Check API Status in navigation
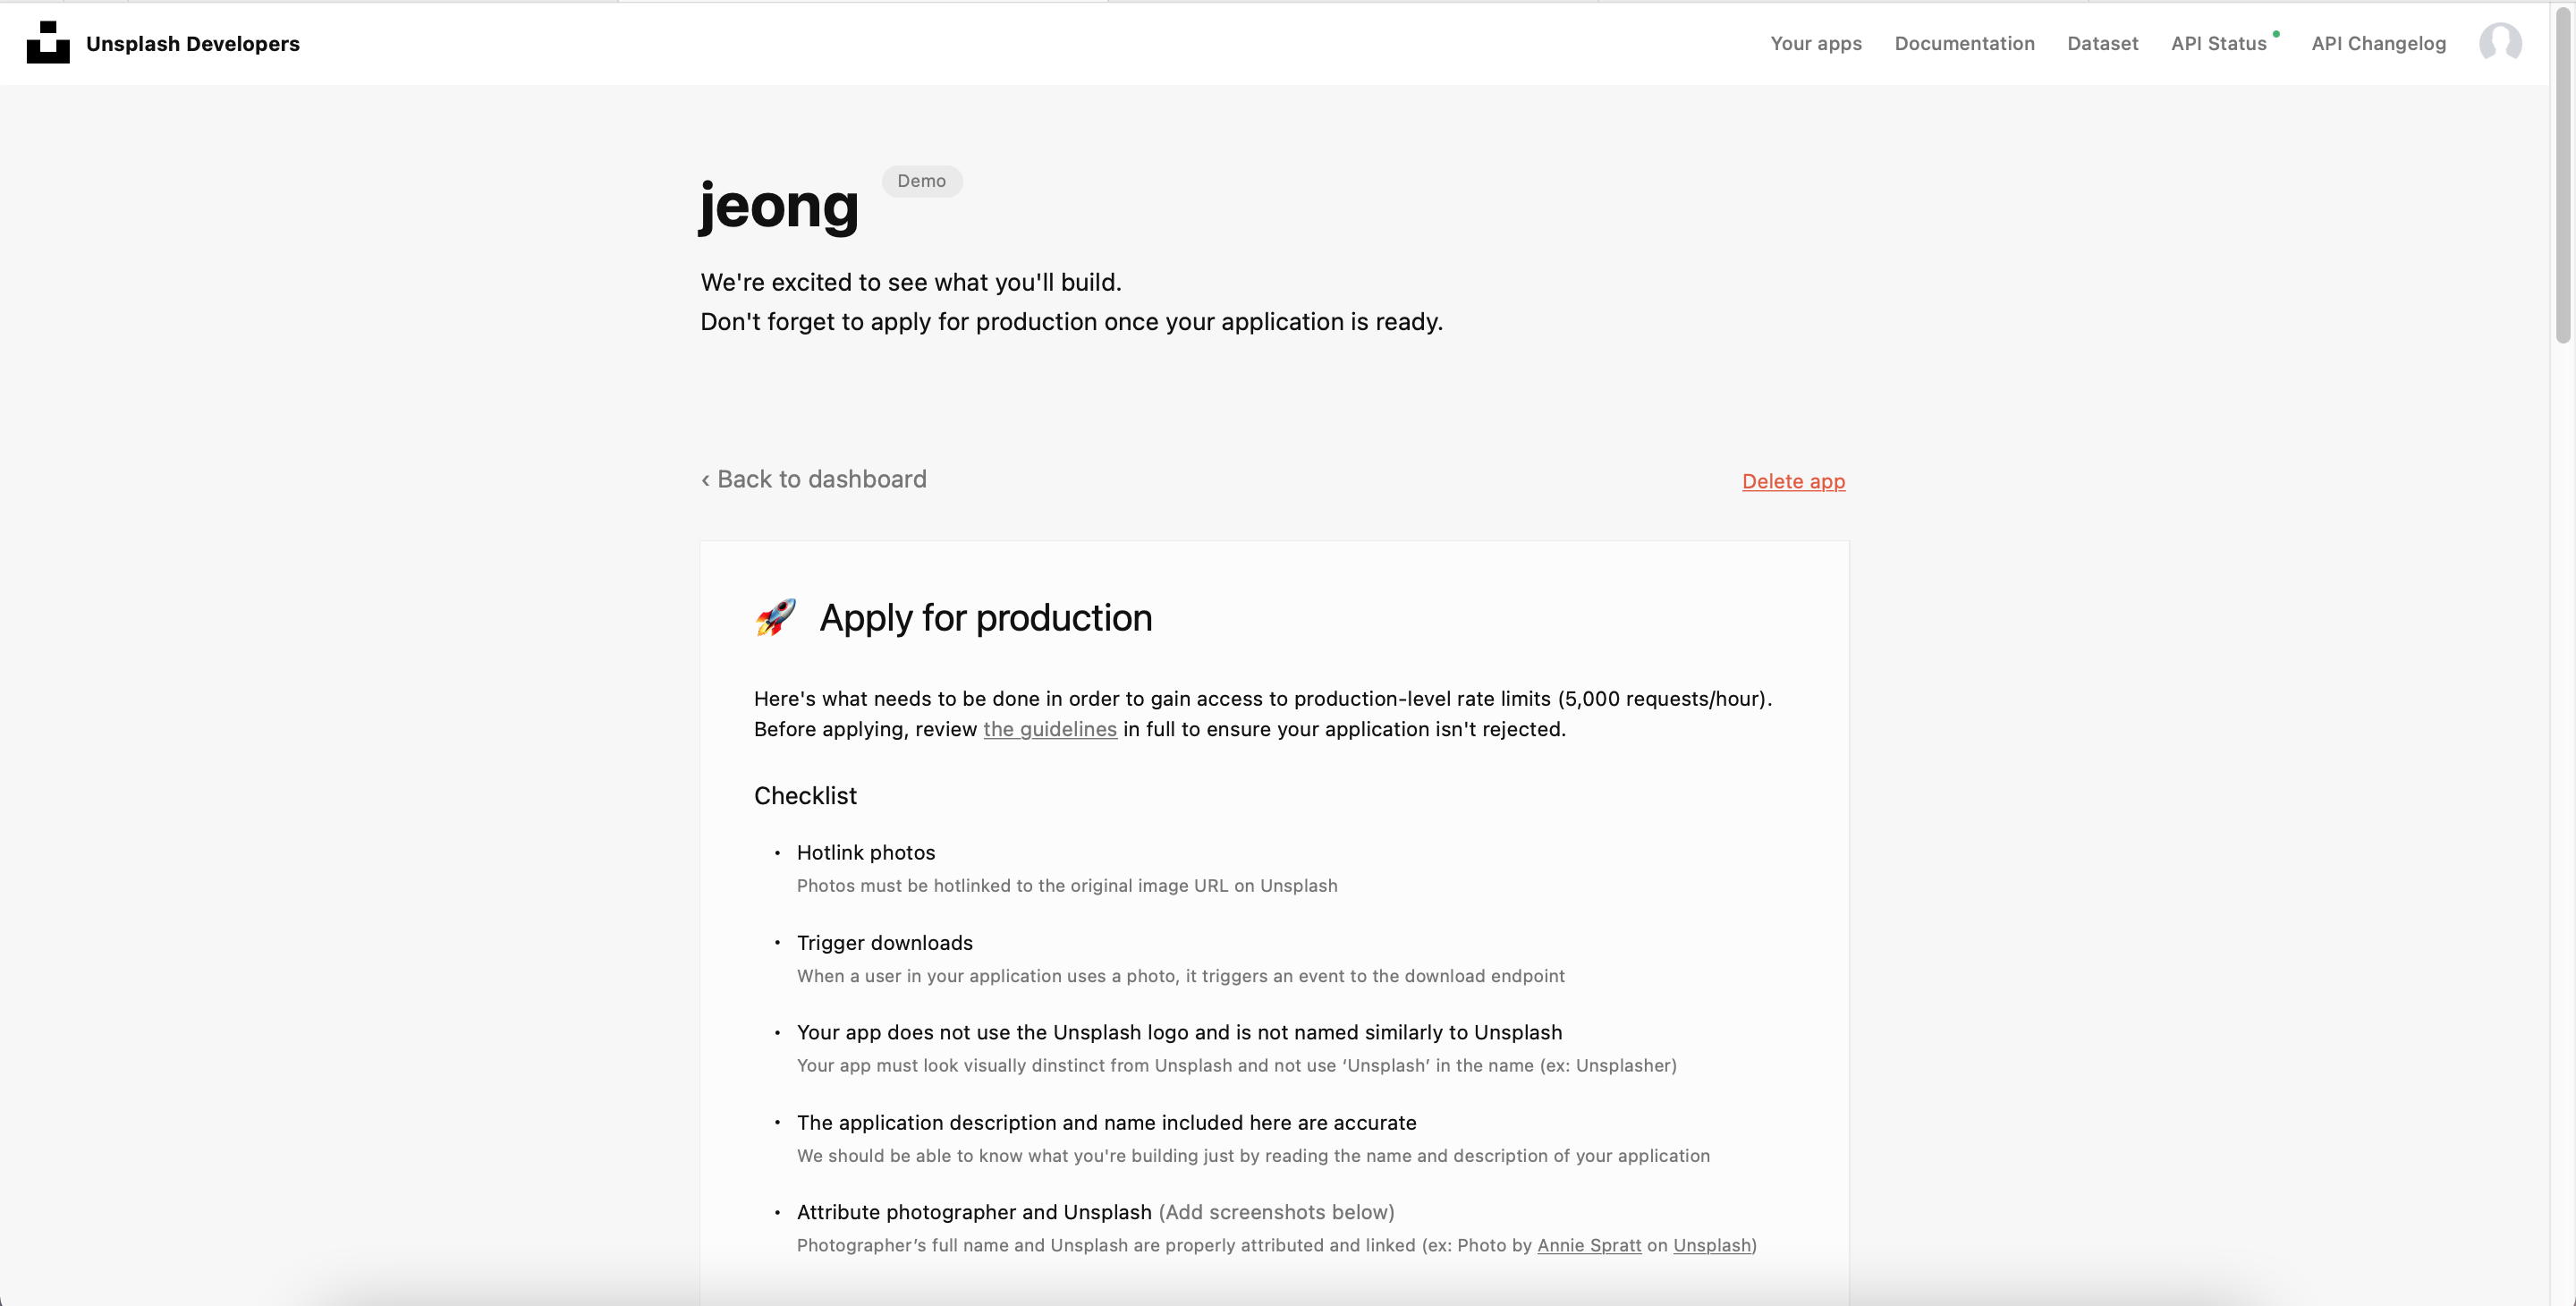Viewport: 2576px width, 1306px height. coord(2218,43)
